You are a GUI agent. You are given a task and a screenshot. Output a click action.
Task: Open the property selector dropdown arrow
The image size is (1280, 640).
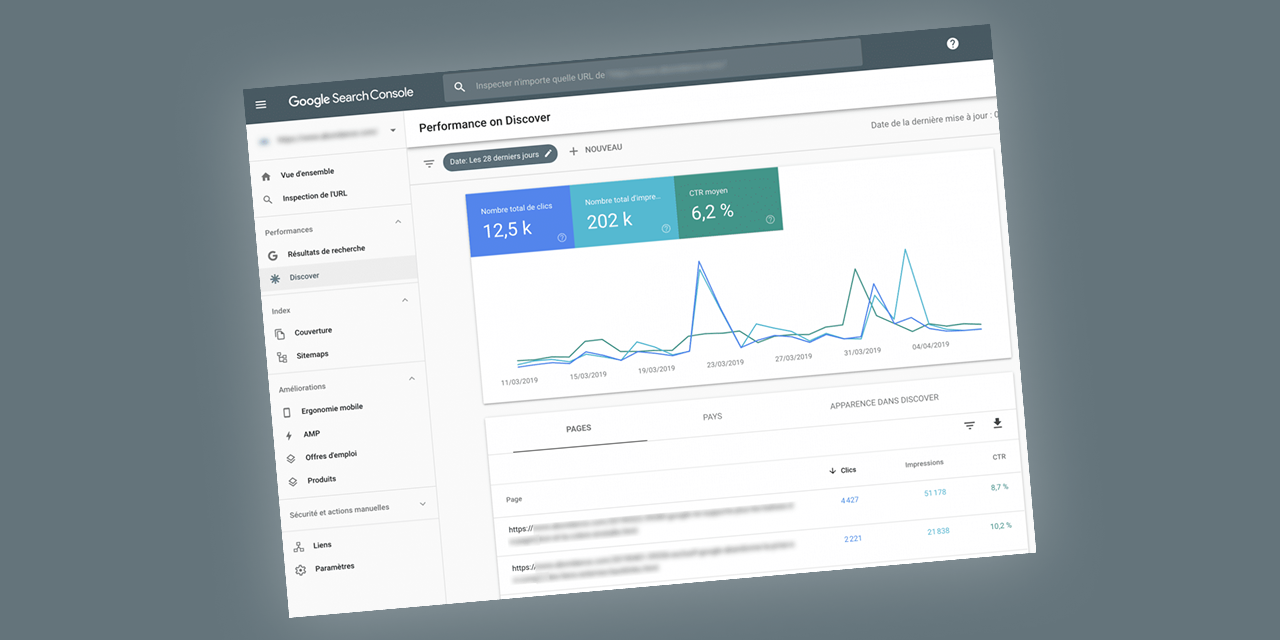[x=393, y=130]
